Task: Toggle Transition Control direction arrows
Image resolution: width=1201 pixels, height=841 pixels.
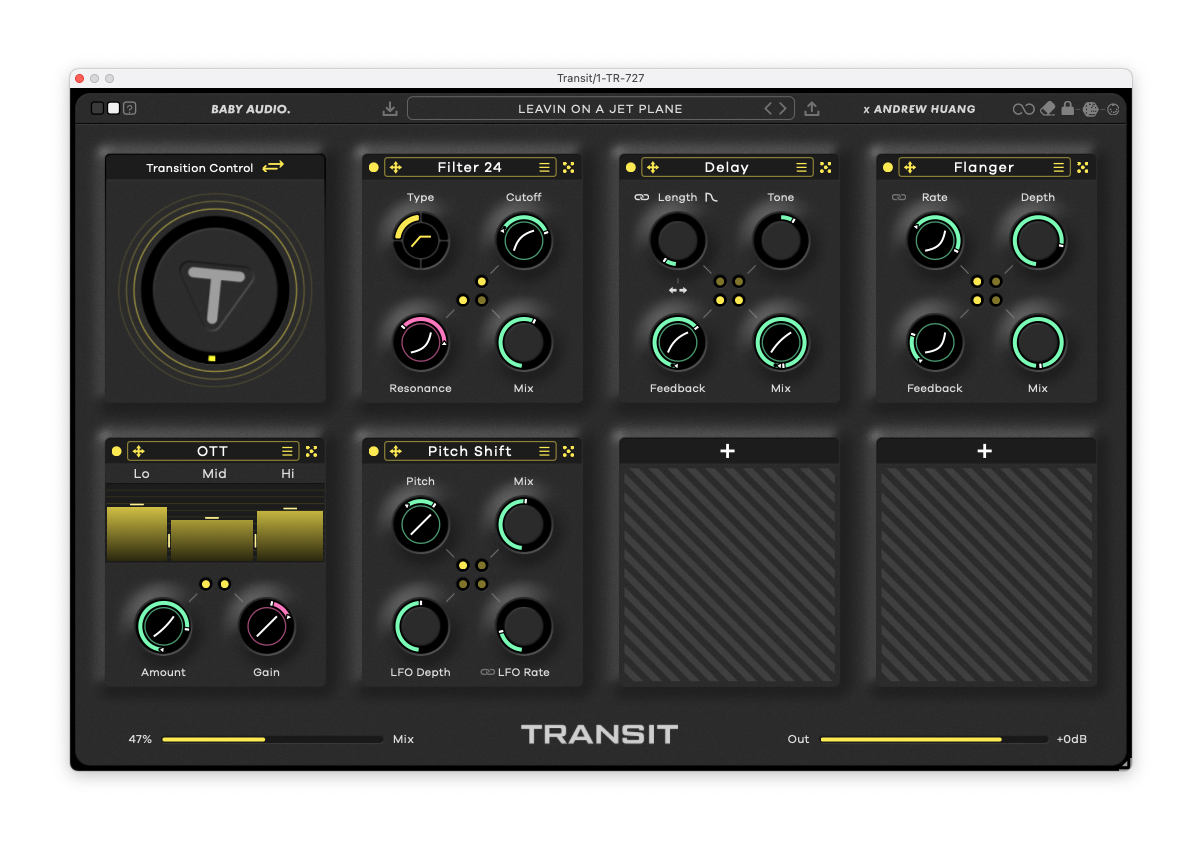Action: coord(273,167)
